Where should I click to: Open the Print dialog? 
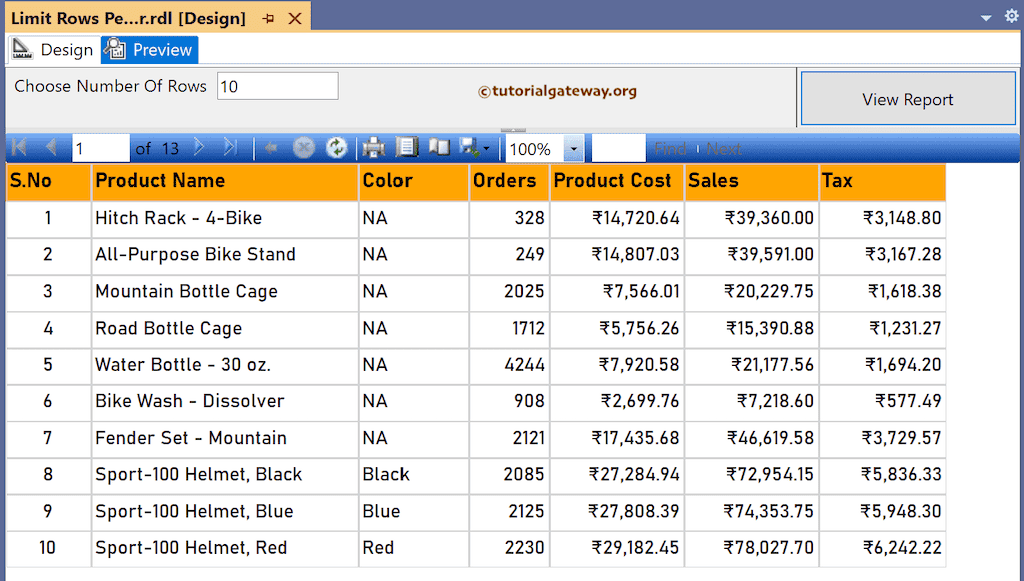[373, 147]
